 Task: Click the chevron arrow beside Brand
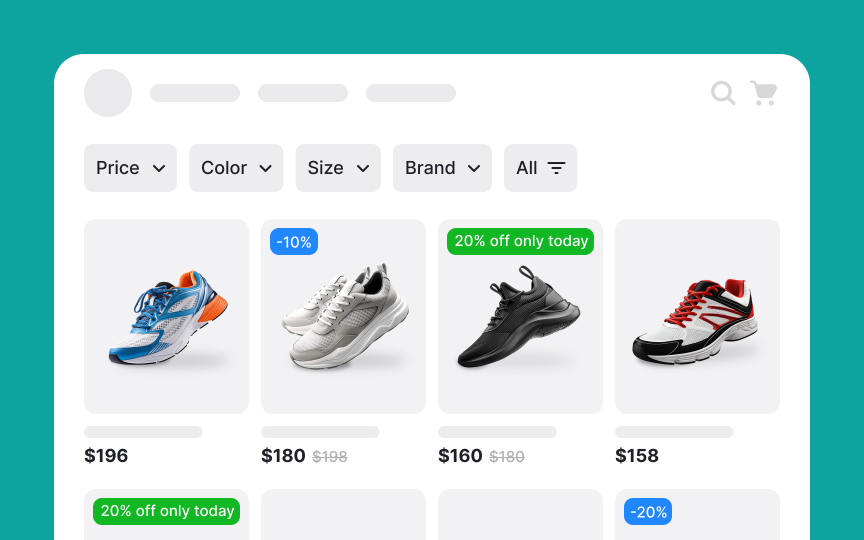click(x=474, y=169)
